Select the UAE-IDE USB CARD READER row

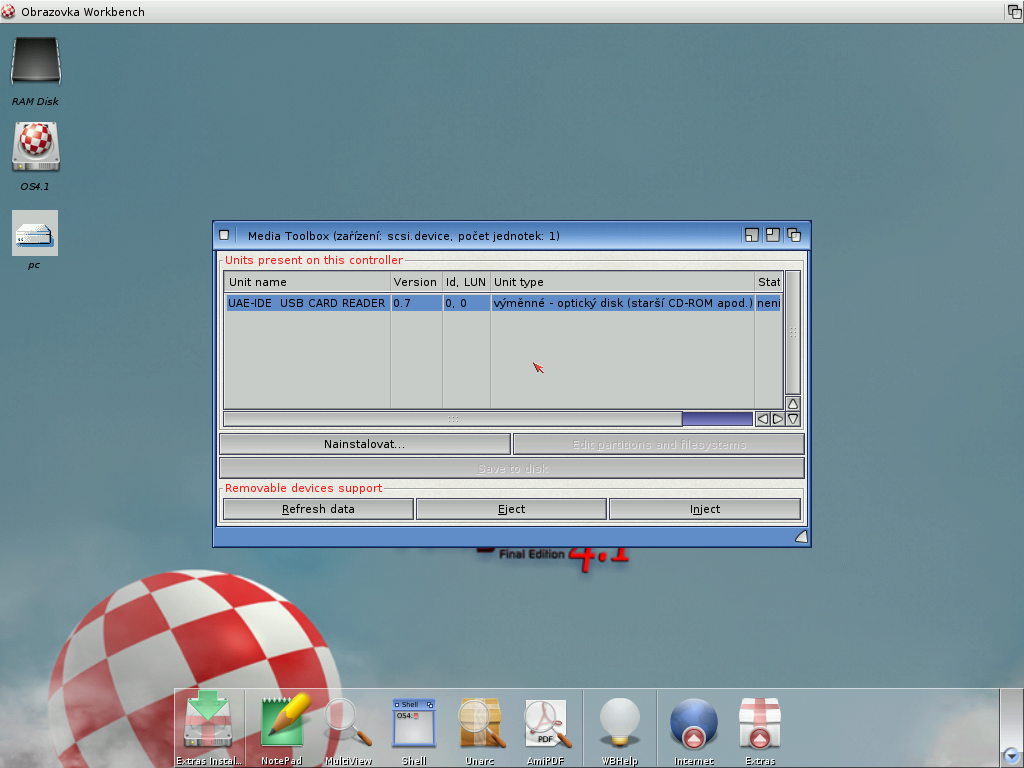[x=307, y=303]
